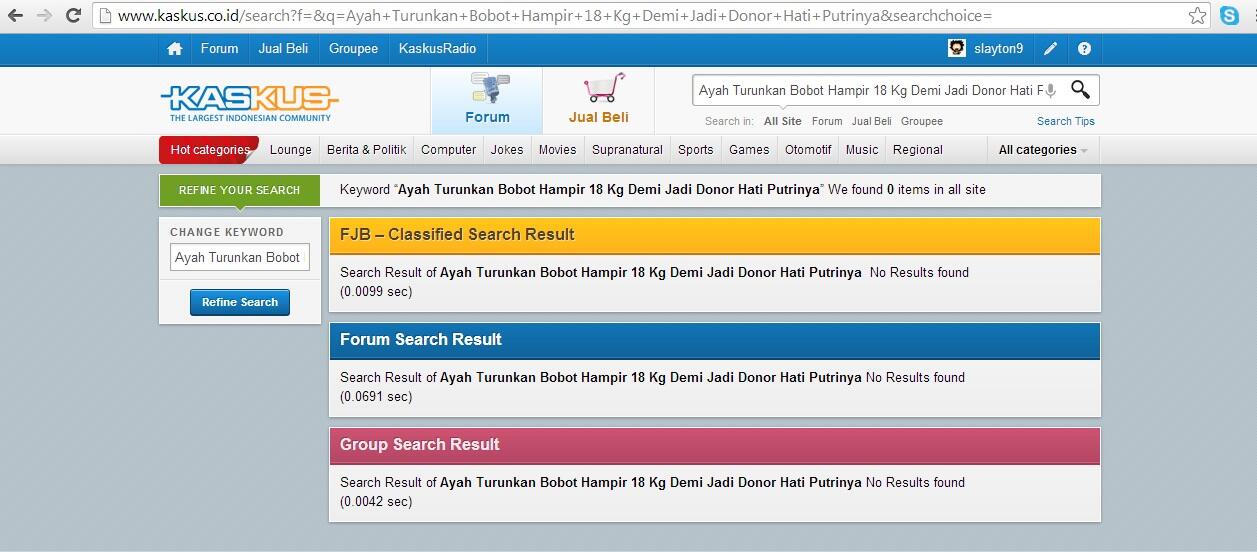Click the browser address bar URL
Image resolution: width=1257 pixels, height=552 pixels.
click(555, 16)
